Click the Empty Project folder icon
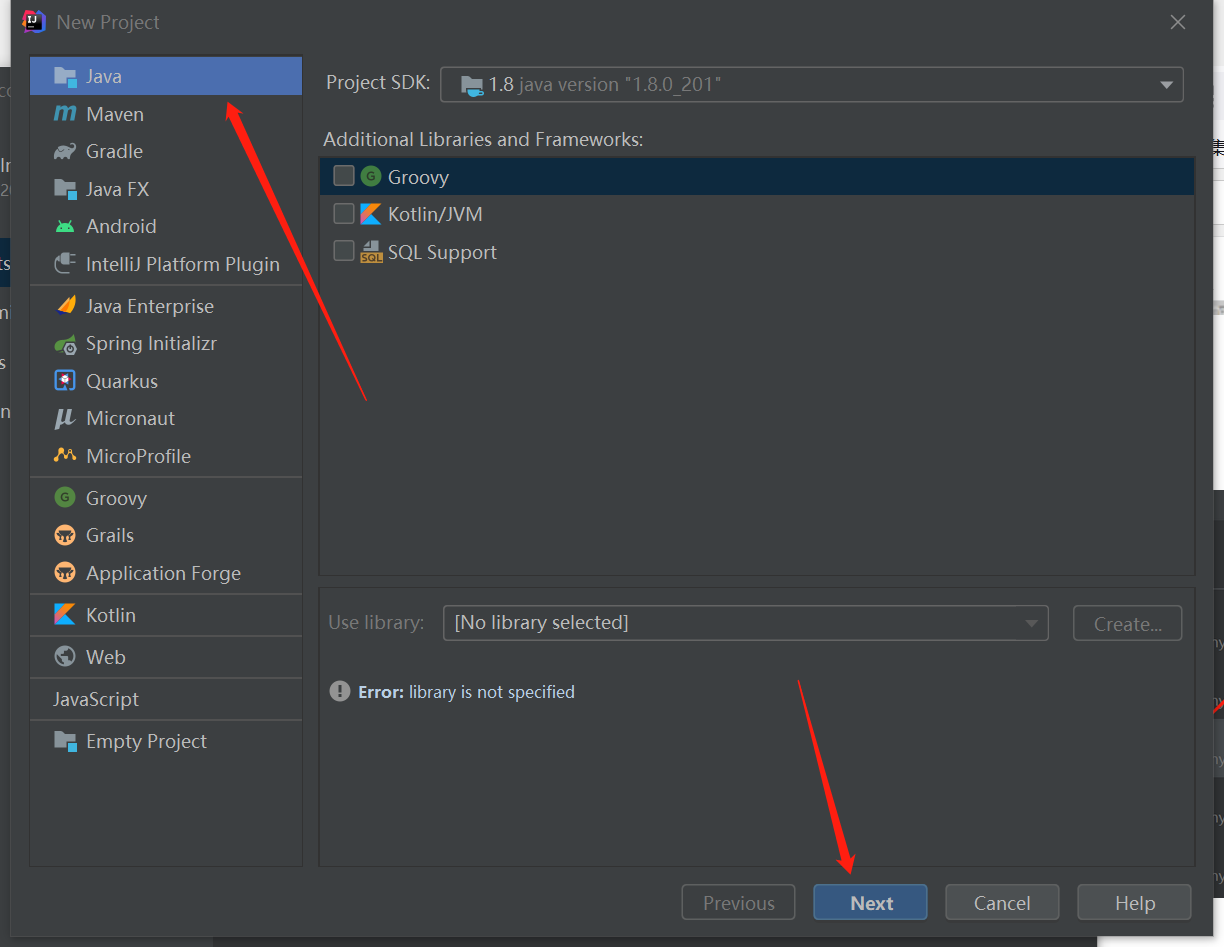 pos(65,741)
